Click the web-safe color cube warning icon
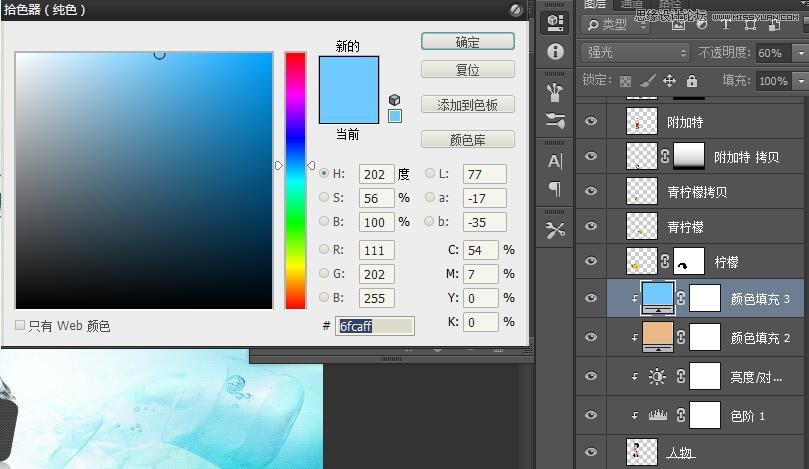 (395, 100)
